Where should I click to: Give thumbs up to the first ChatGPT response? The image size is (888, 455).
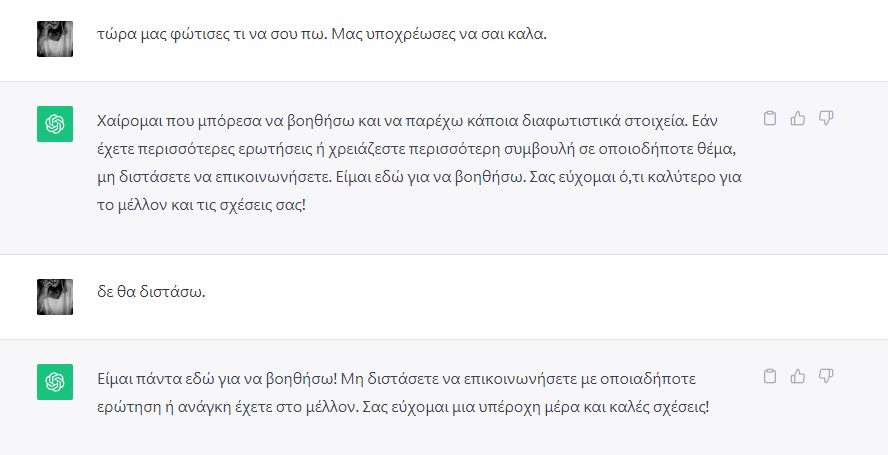(798, 119)
